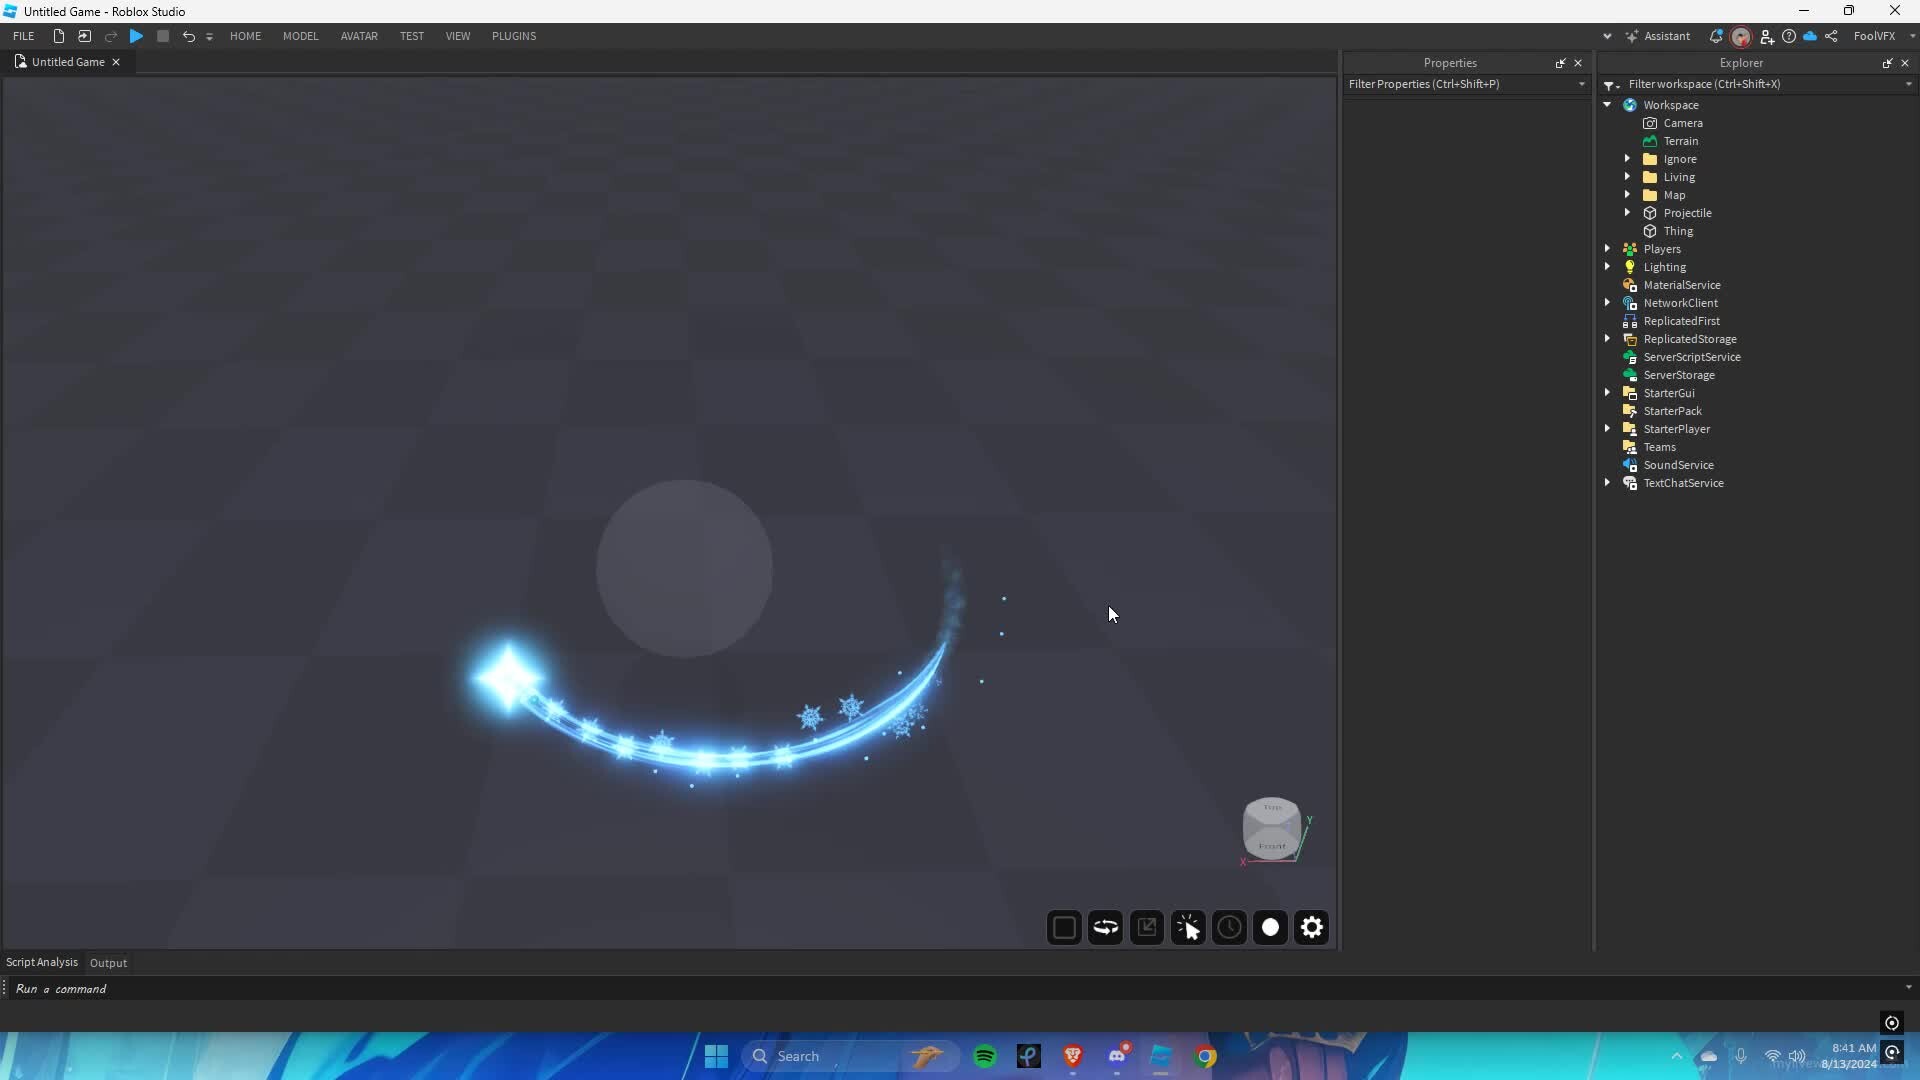Image resolution: width=1920 pixels, height=1080 pixels.
Task: Click the Run script button in the toolbar
Action: point(136,36)
